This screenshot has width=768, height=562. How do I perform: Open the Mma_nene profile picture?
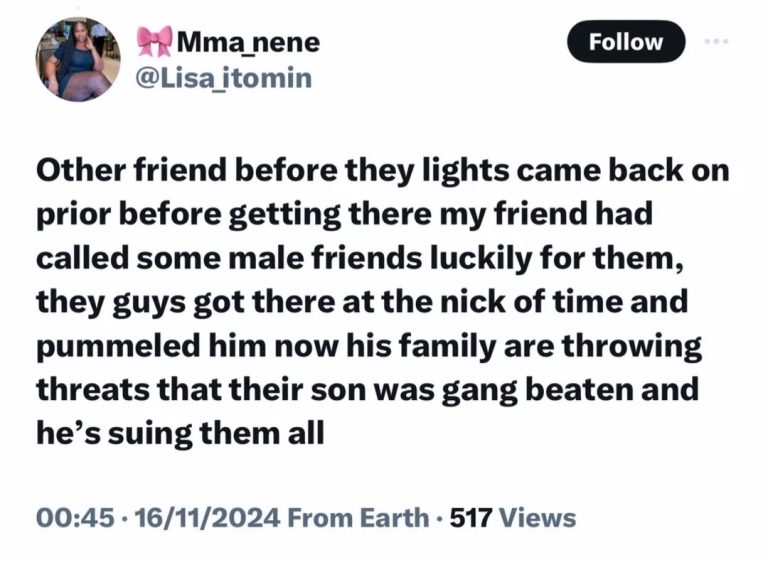78,60
